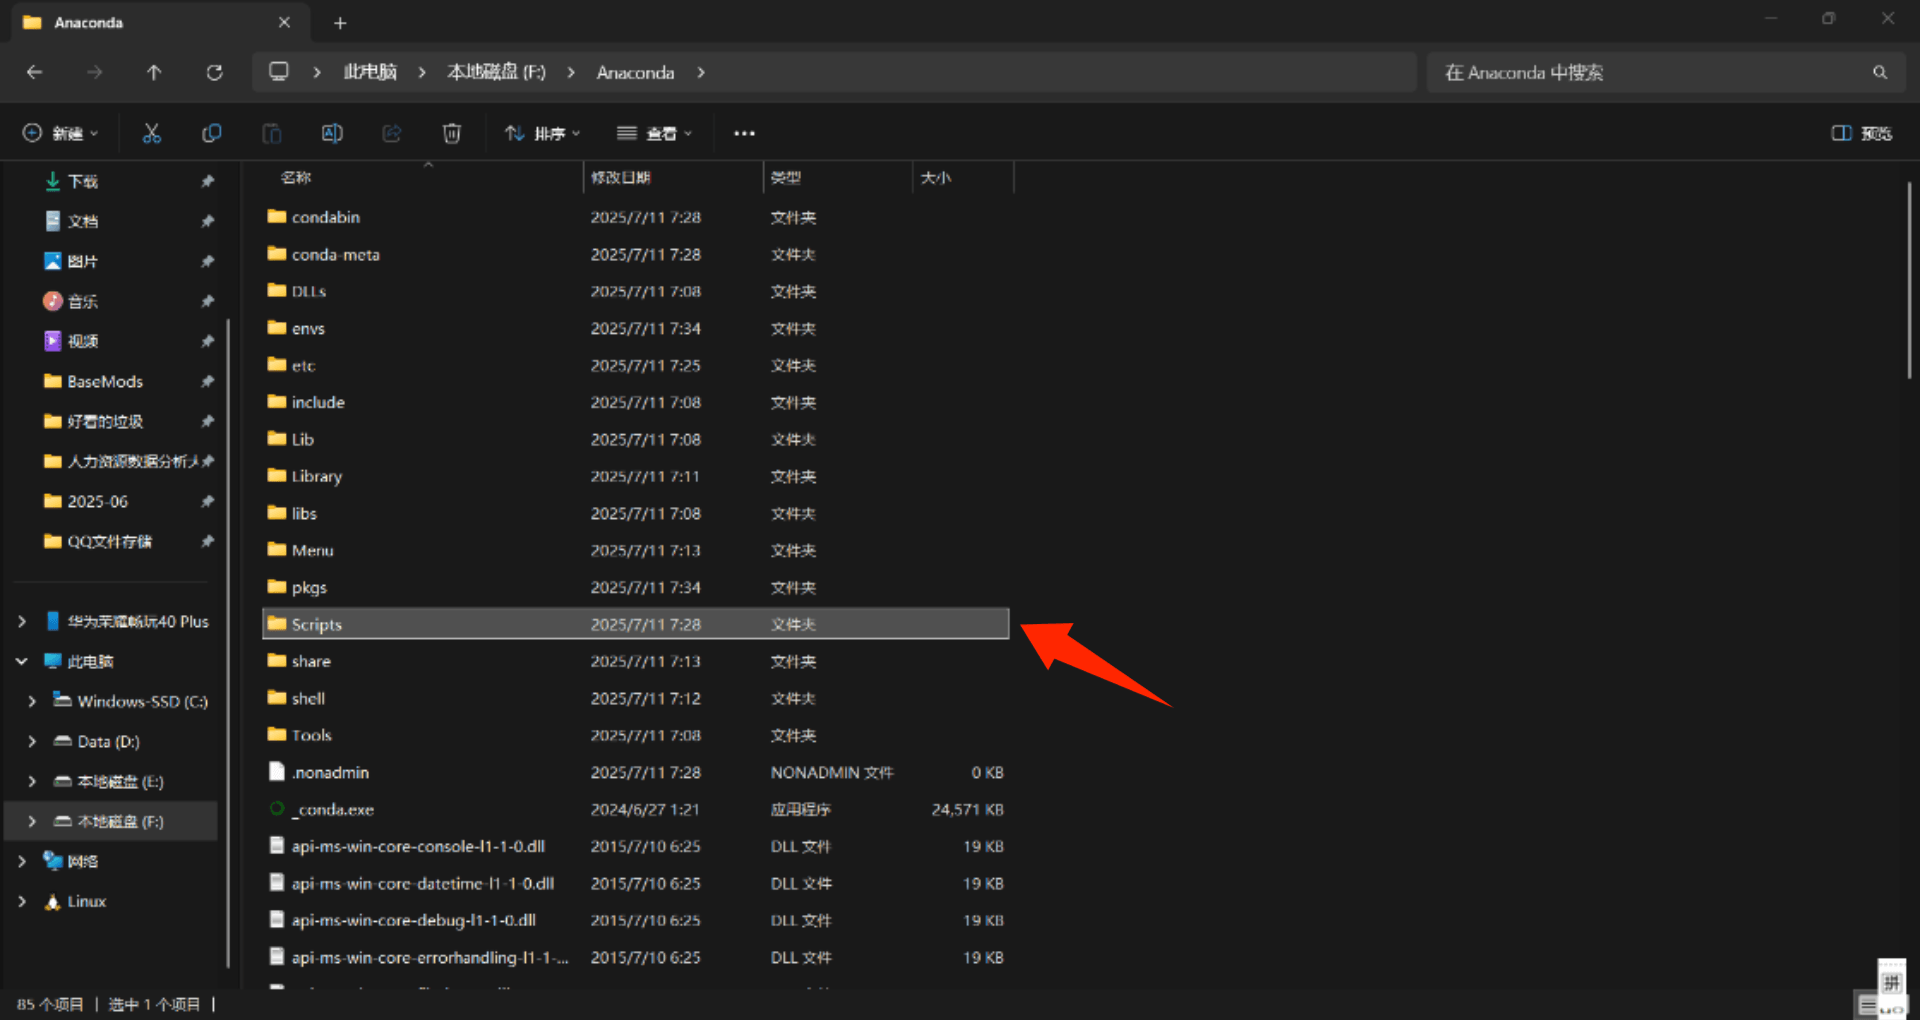The height and width of the screenshot is (1020, 1920).
Task: Sort by the Name column header
Action: (296, 177)
